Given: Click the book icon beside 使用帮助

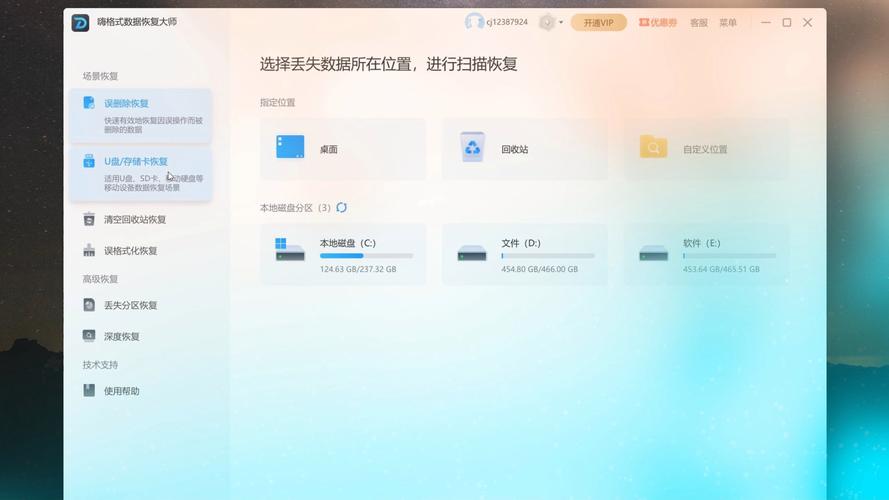Looking at the screenshot, I should click(89, 390).
